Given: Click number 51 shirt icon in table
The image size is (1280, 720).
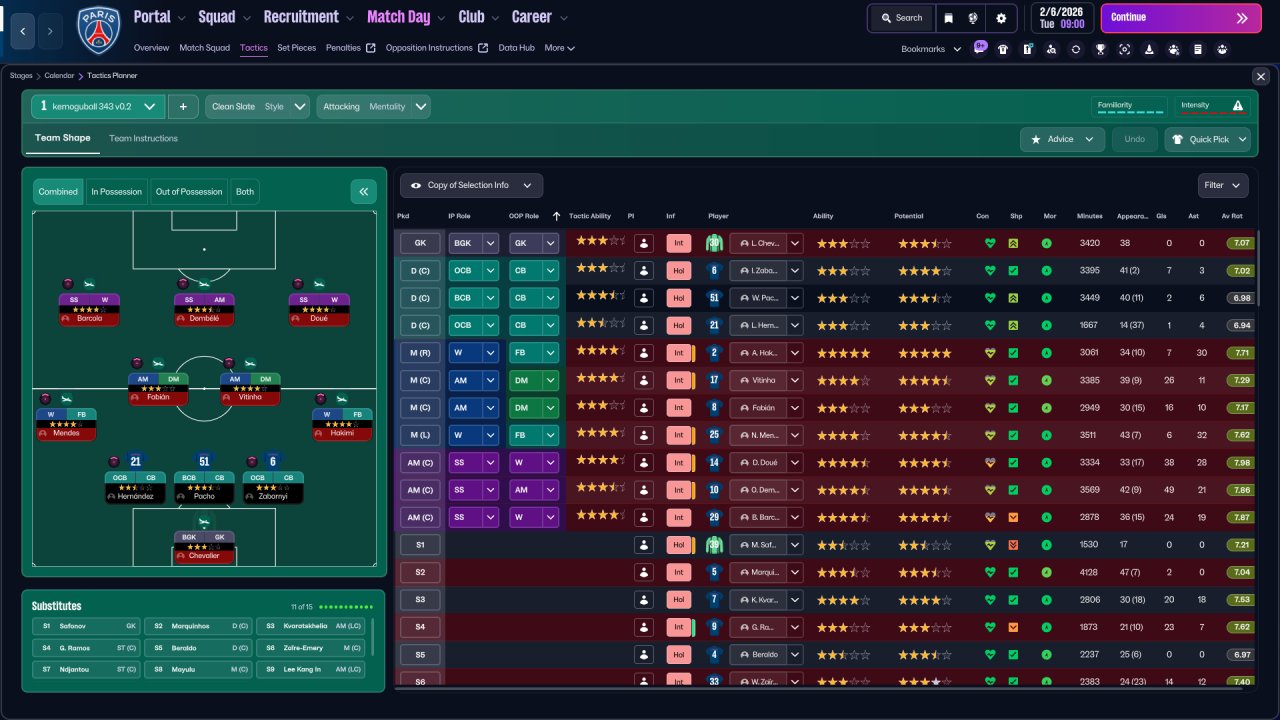Looking at the screenshot, I should [x=713, y=298].
